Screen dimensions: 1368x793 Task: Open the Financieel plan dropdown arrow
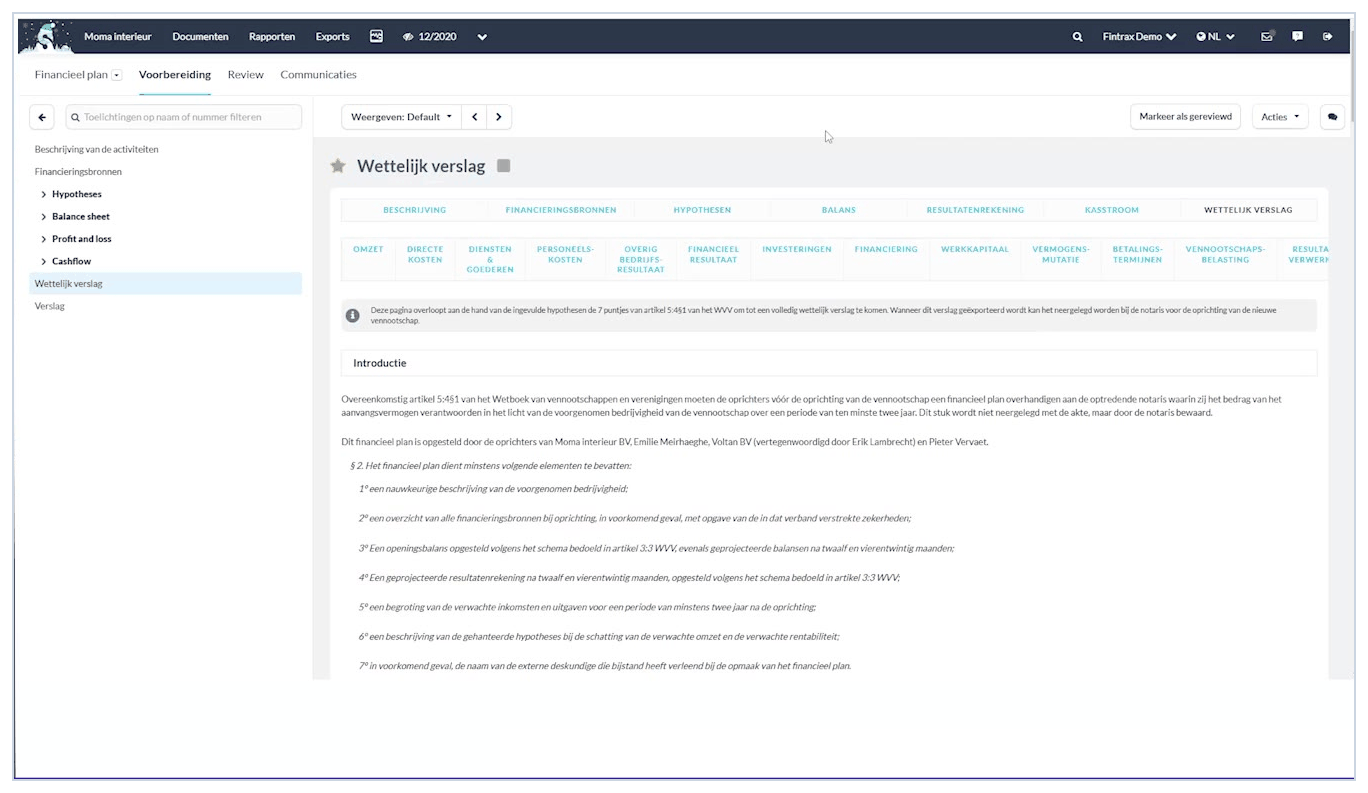[x=116, y=75]
